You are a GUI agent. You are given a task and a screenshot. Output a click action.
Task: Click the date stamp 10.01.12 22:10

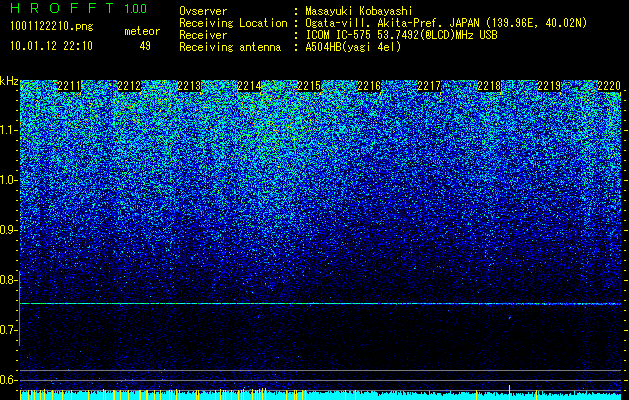[51, 46]
